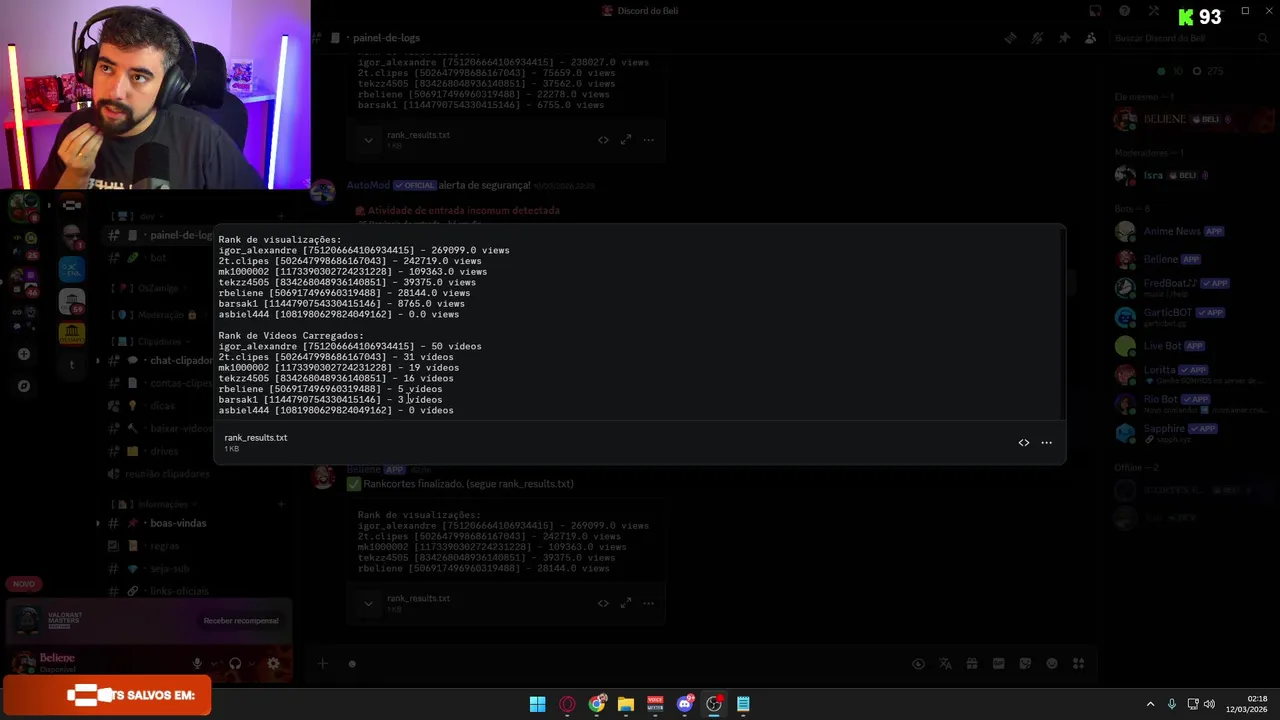Open Windows Start menu

tap(537, 704)
